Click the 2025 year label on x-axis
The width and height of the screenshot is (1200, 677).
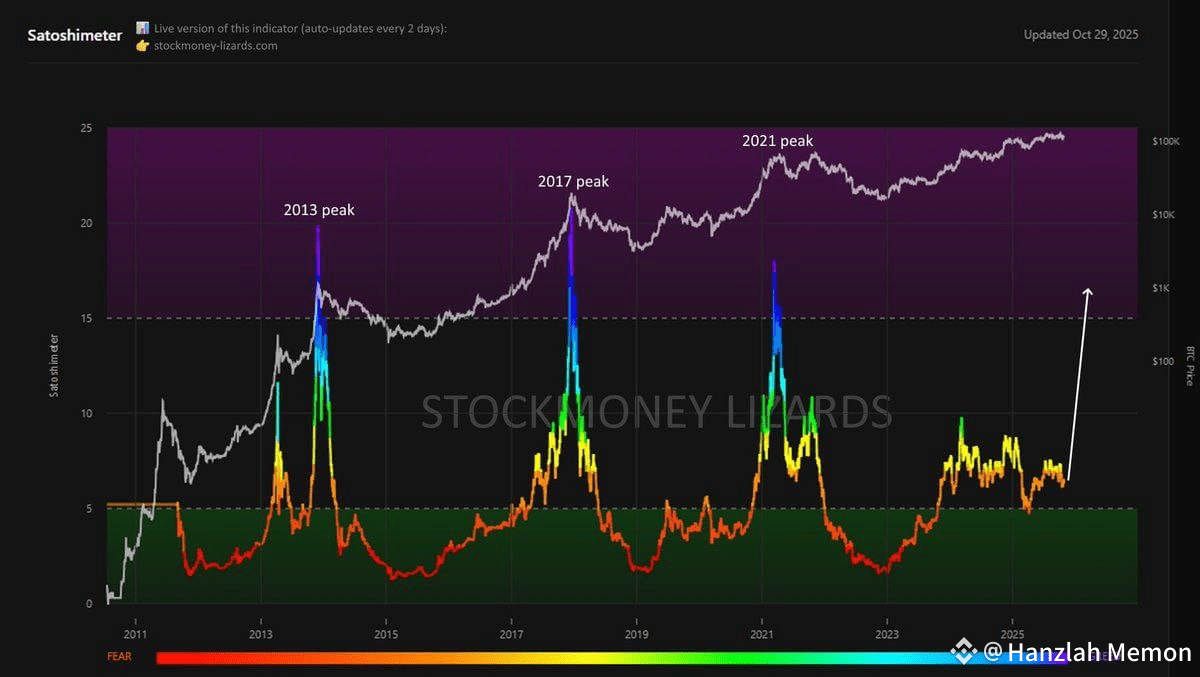coord(1012,634)
